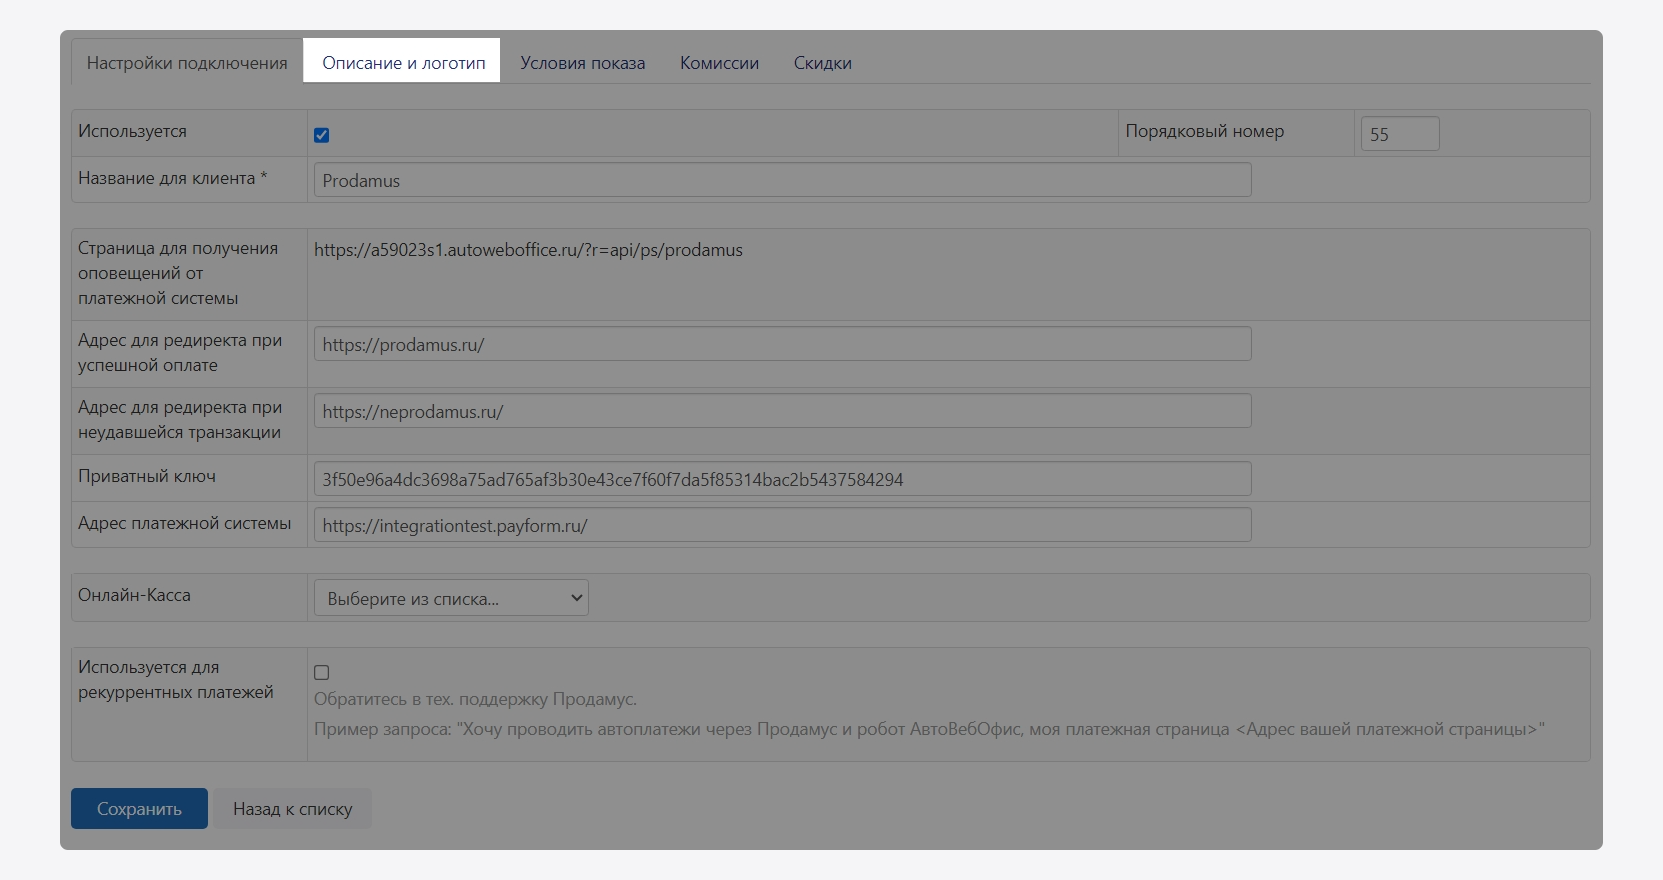The width and height of the screenshot is (1663, 880).
Task: Select the Комиссии tab
Action: point(719,63)
